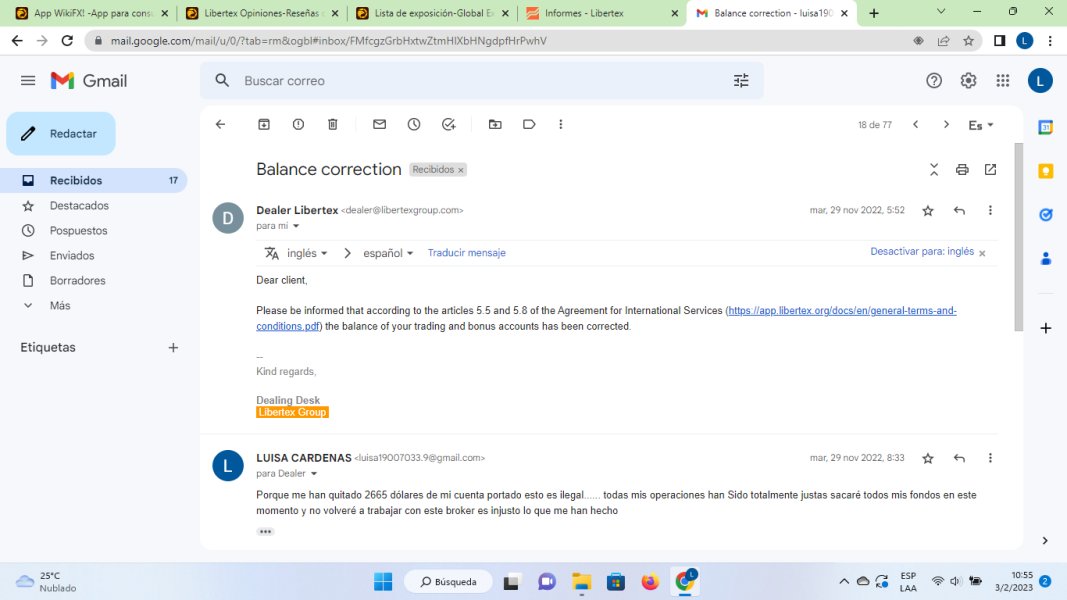Open Gmail help question mark icon

pyautogui.click(x=934, y=80)
